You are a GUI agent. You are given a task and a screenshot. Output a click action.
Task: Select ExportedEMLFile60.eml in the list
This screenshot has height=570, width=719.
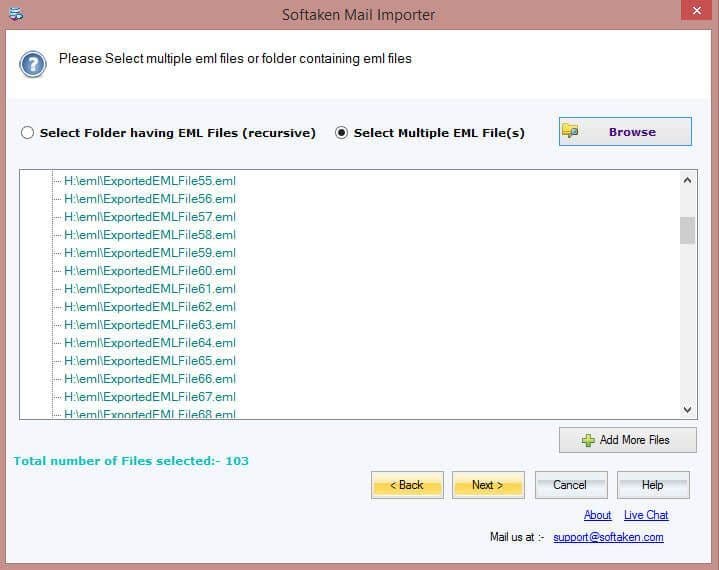(149, 271)
